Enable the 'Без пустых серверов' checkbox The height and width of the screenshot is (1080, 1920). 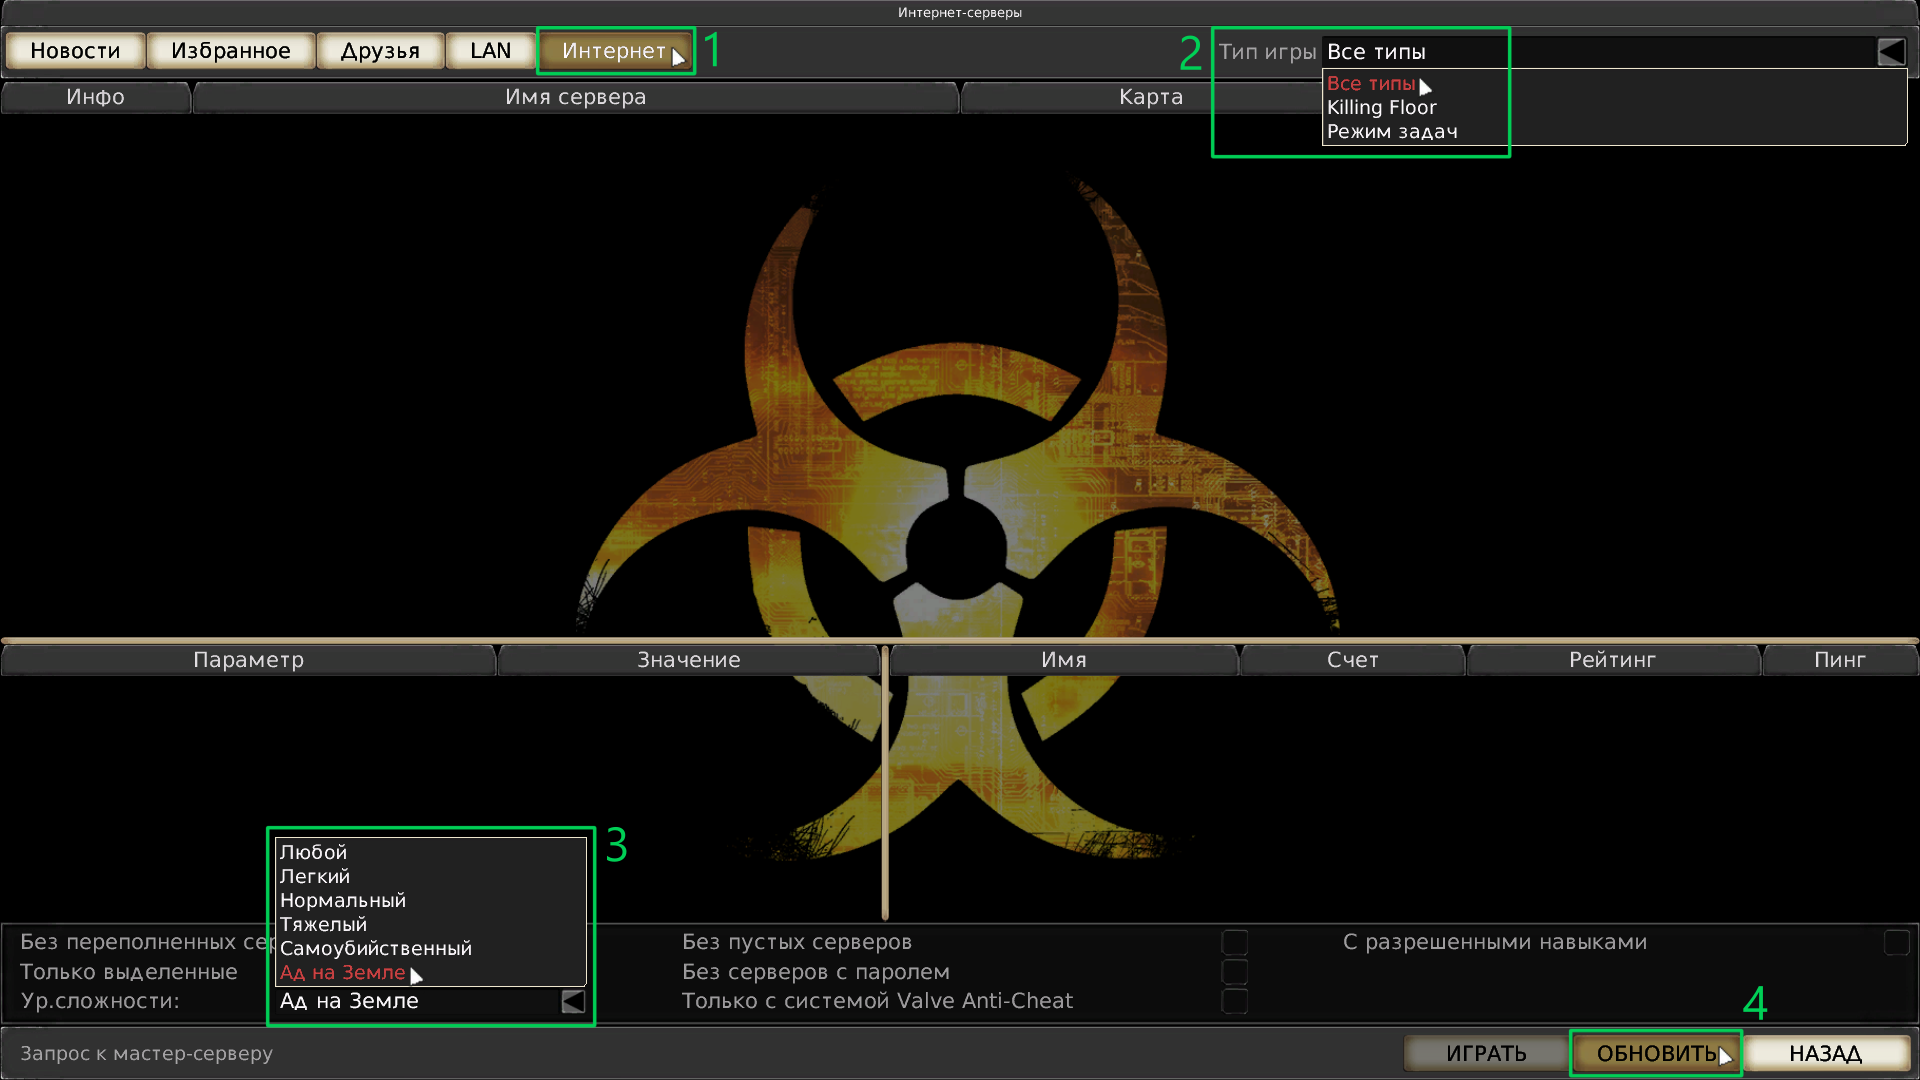click(1235, 942)
